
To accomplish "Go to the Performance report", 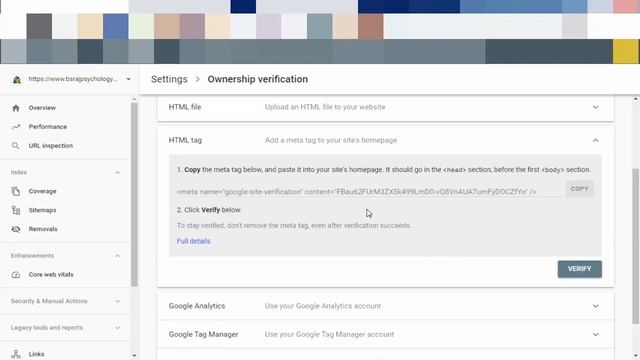I will click(48, 127).
